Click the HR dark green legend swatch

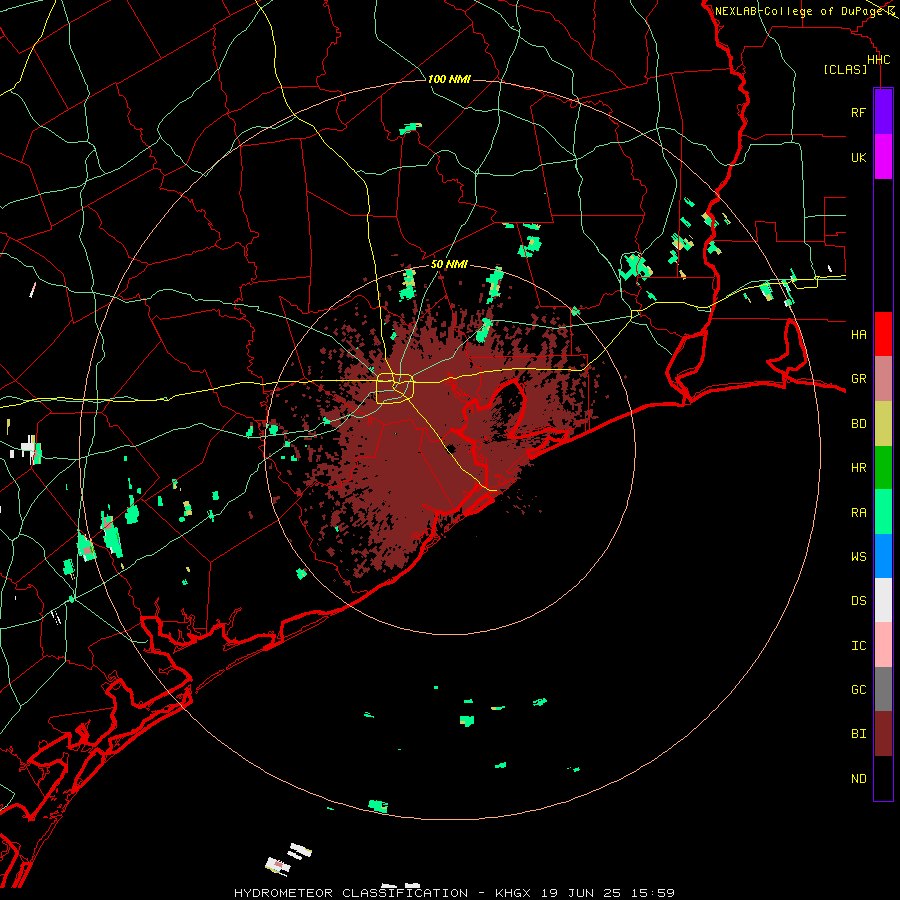point(883,467)
